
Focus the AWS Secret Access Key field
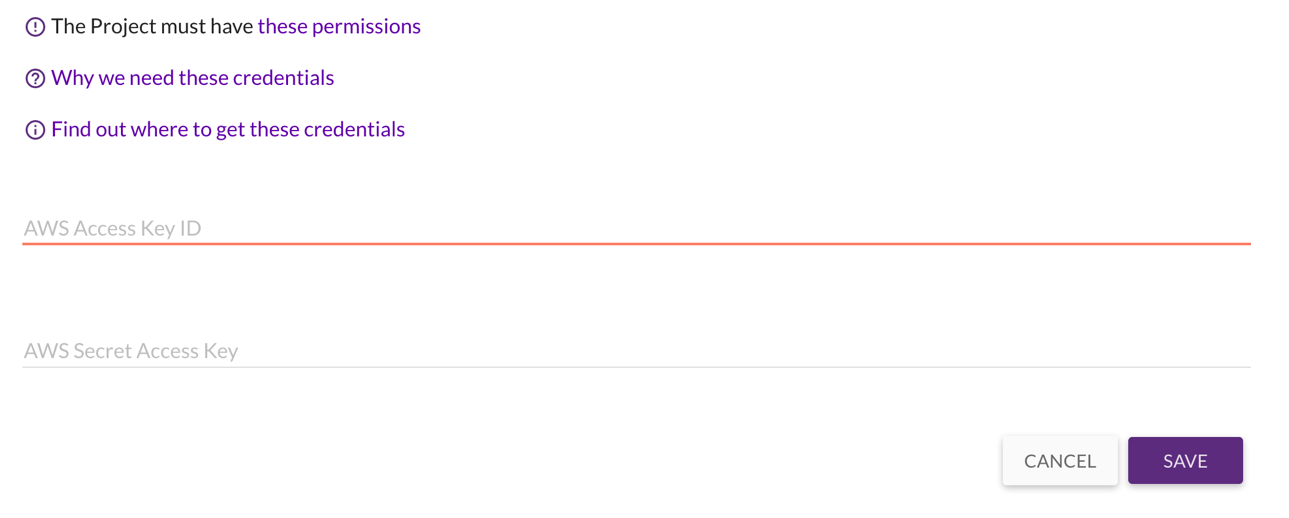636,351
